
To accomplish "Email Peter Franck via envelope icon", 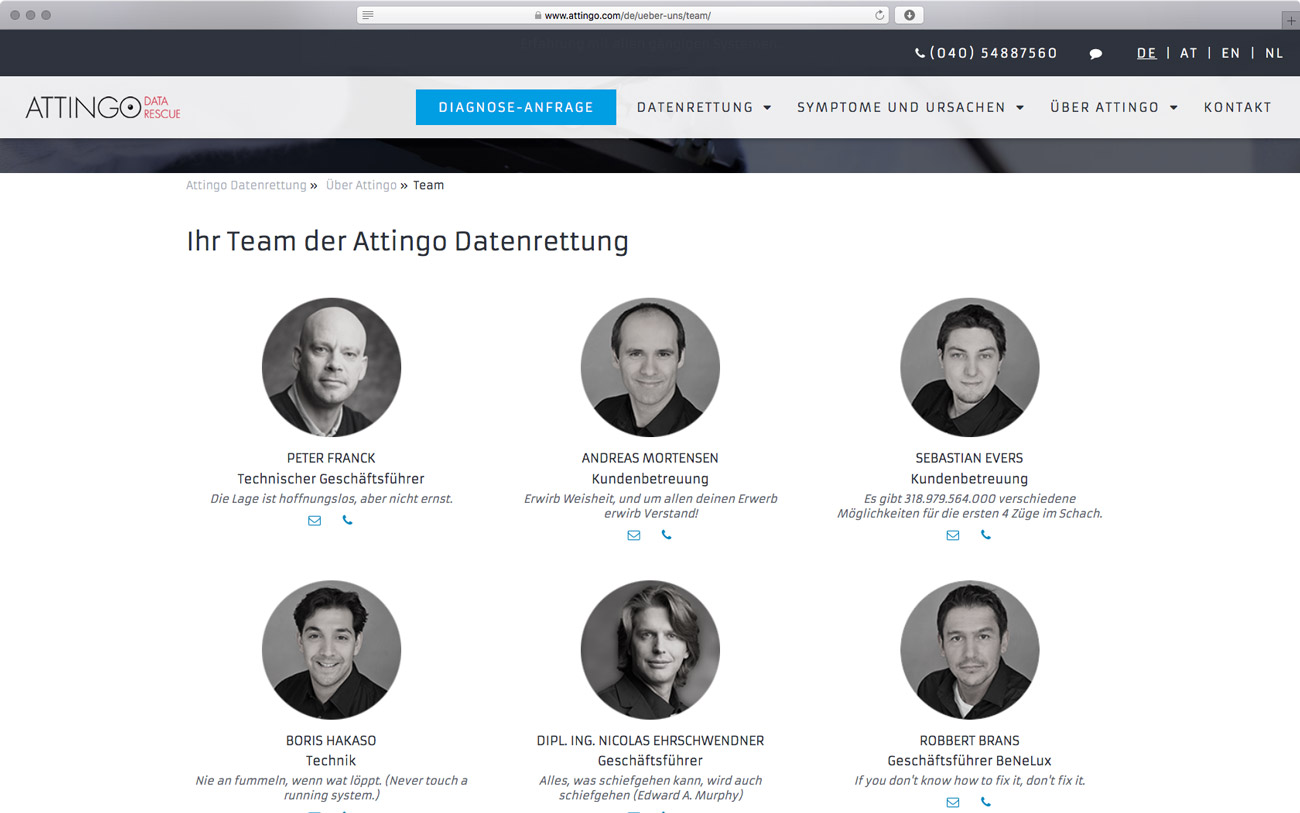I will coord(314,520).
